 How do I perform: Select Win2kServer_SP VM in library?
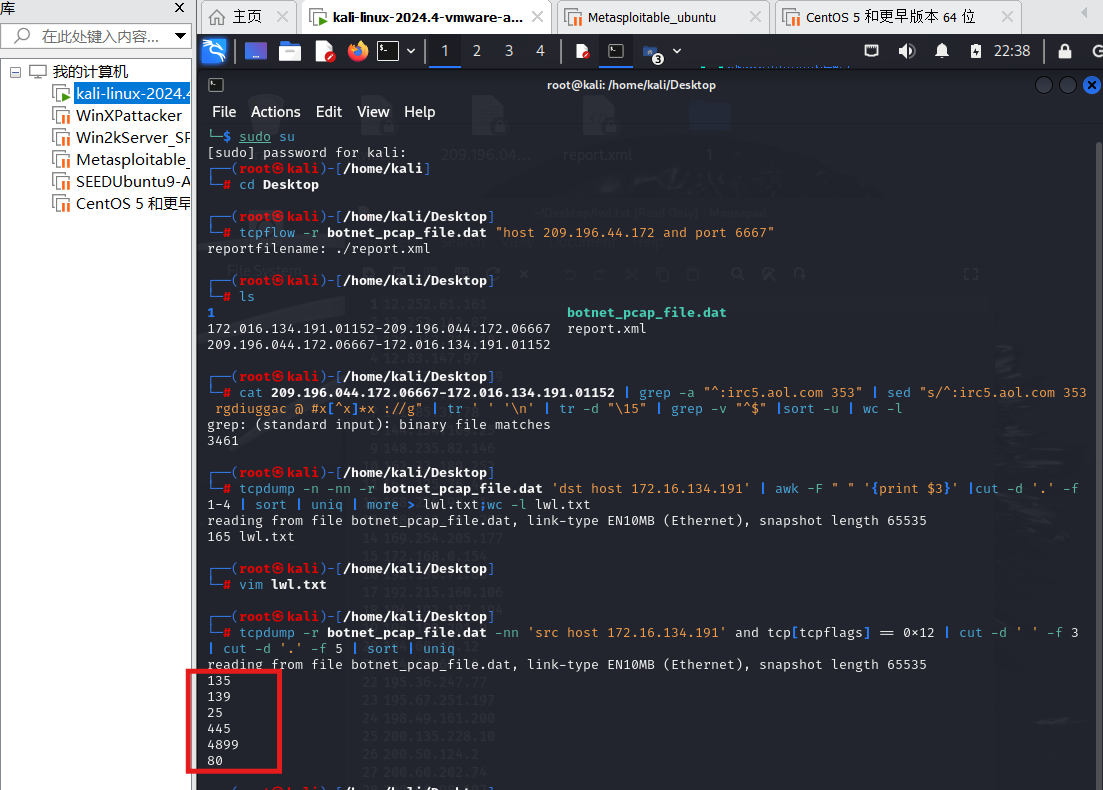click(x=133, y=137)
